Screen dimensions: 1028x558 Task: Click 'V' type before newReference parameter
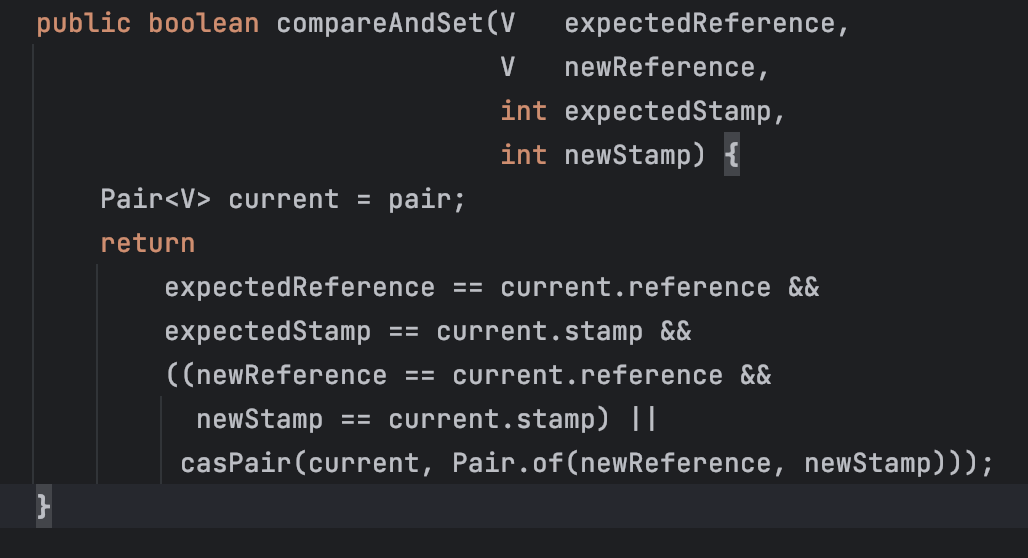click(508, 67)
